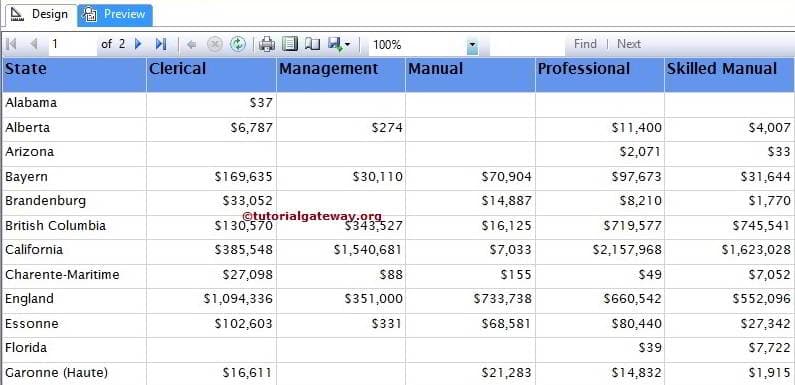The image size is (795, 385).
Task: Click the Professional column header
Action: coord(600,75)
